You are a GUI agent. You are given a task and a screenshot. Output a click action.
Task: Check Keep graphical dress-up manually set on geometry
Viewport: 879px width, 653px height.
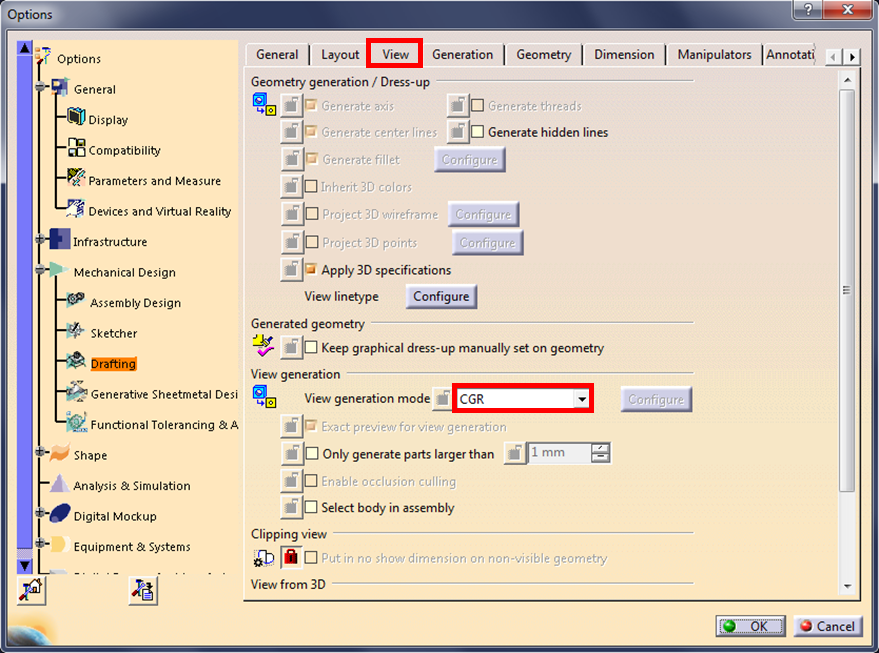312,347
